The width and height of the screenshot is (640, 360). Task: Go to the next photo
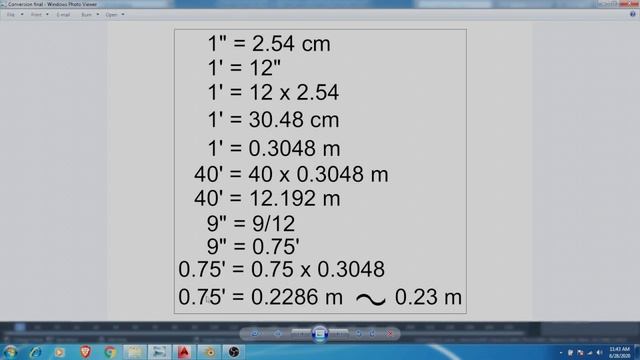point(339,333)
